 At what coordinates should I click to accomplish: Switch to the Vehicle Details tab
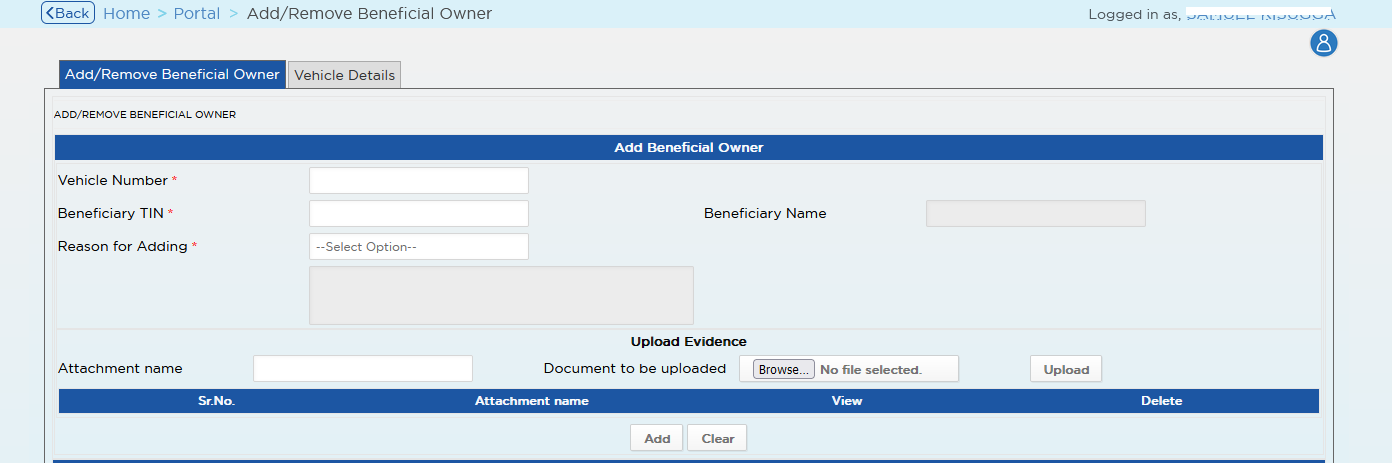click(345, 75)
